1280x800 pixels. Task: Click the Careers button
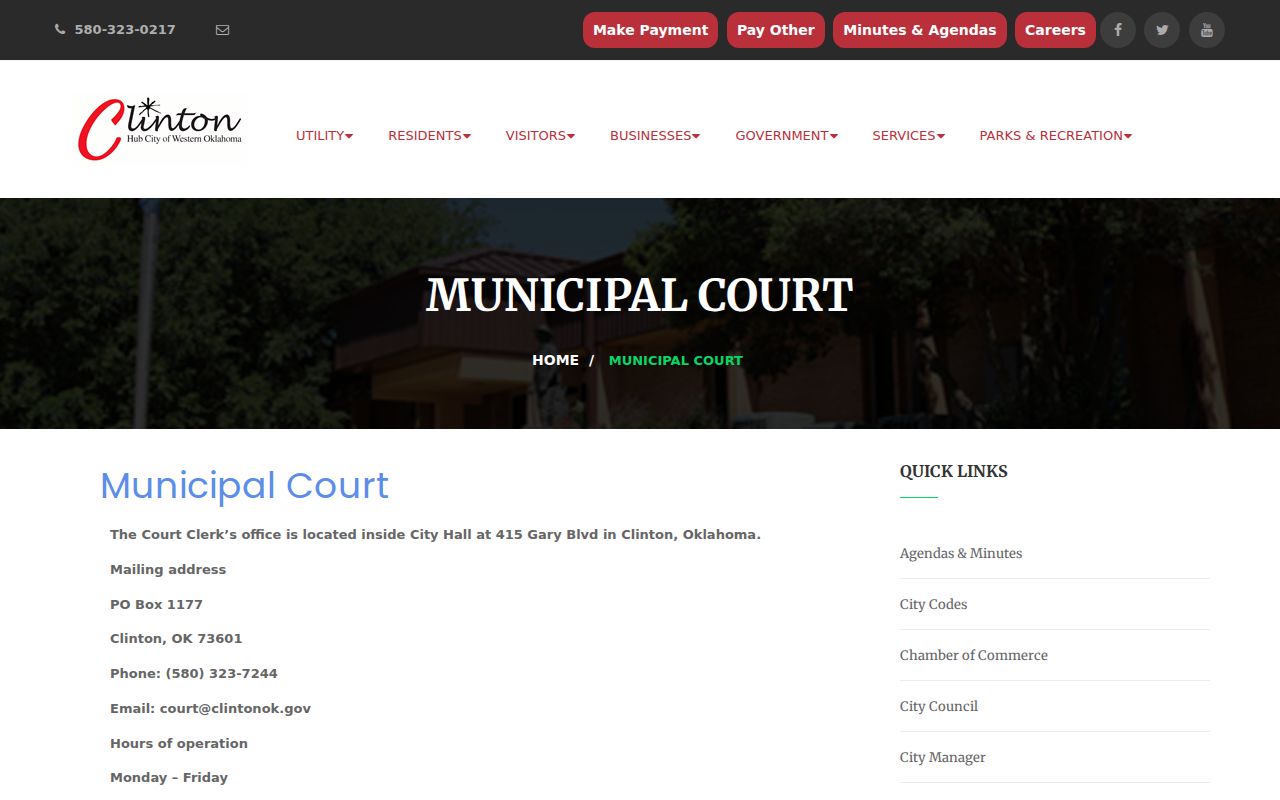[x=1055, y=30]
